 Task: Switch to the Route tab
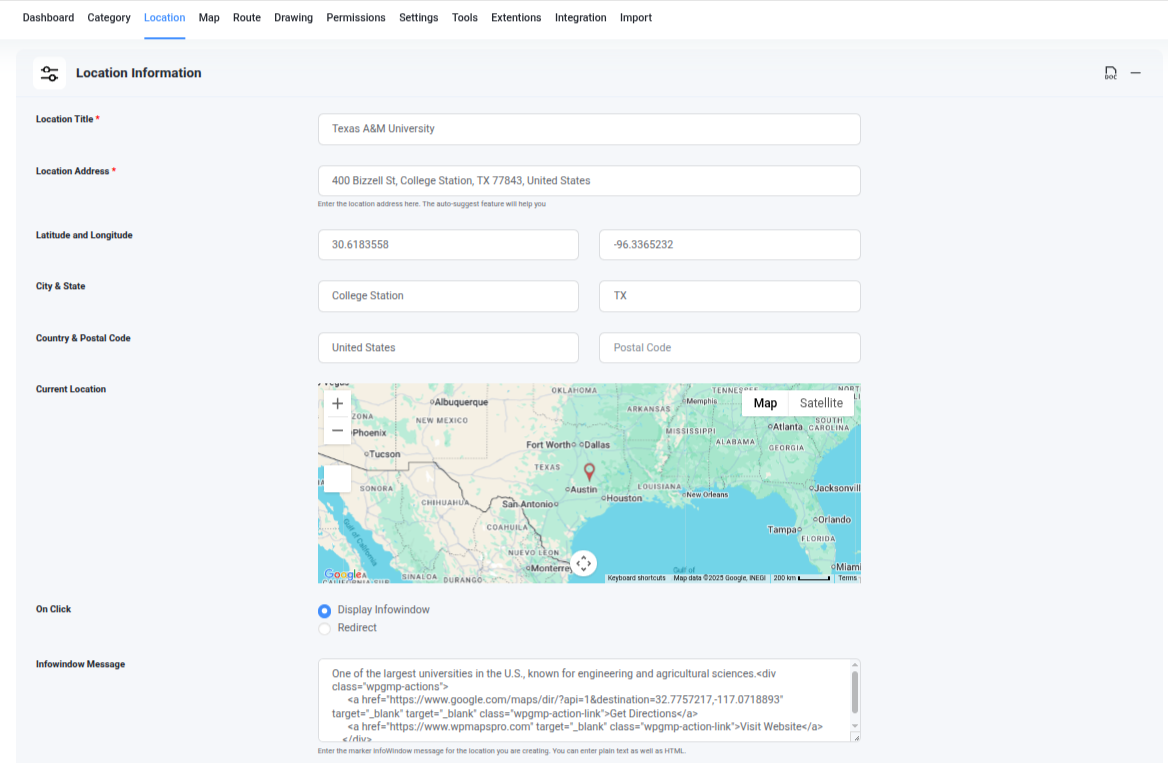pos(246,17)
